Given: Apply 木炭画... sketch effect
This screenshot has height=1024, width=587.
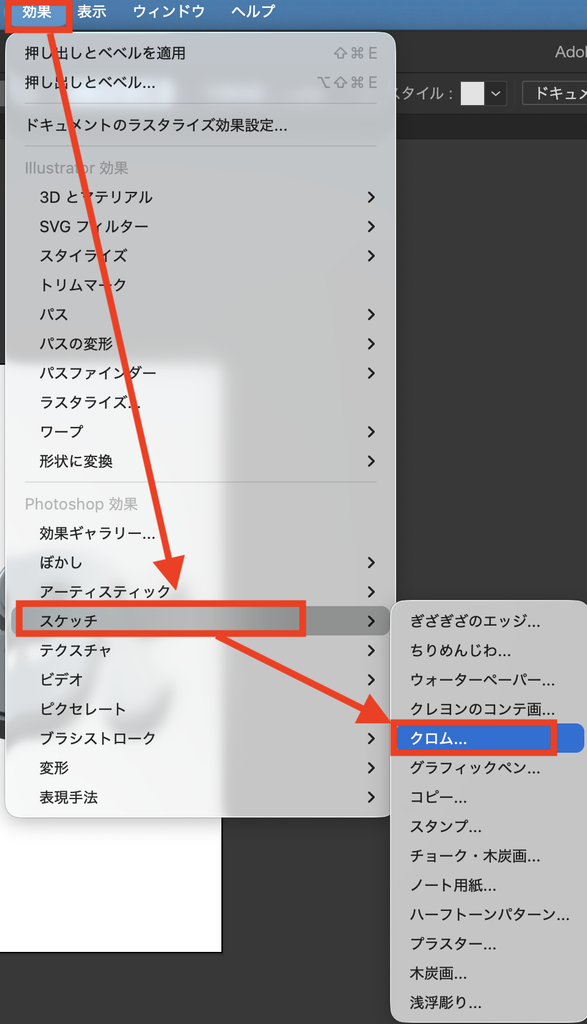Looking at the screenshot, I should [490, 974].
